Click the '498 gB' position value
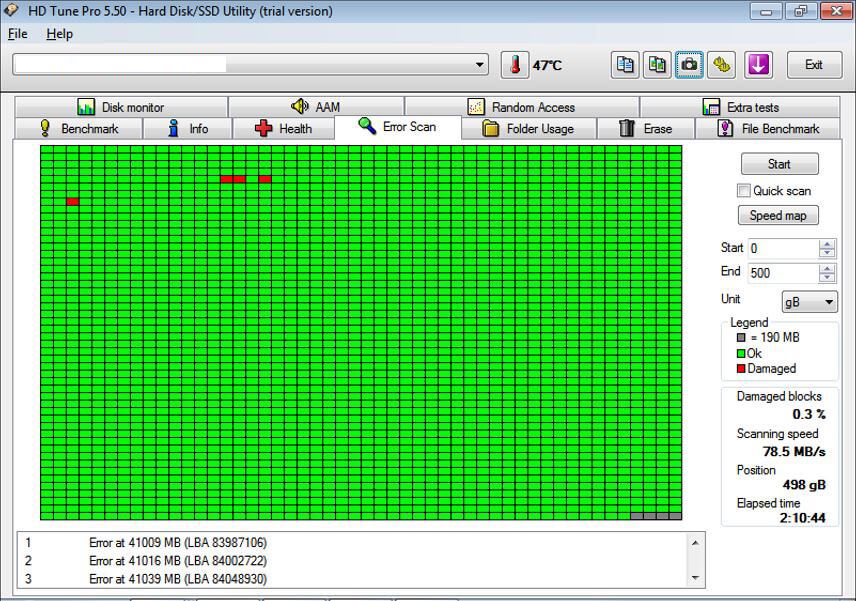 click(x=804, y=485)
